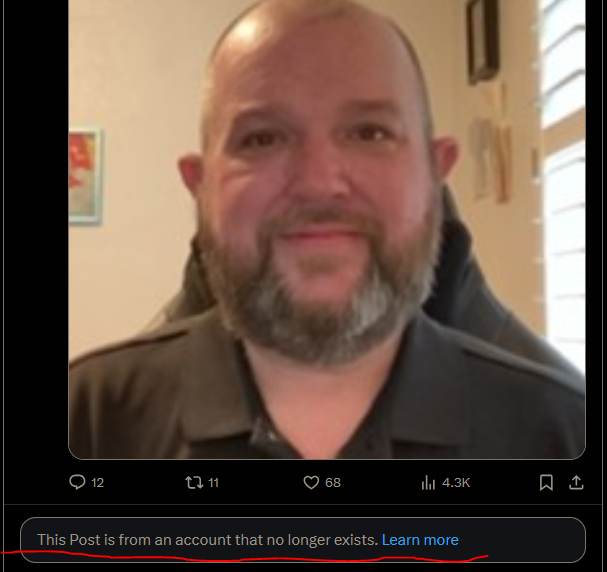Image resolution: width=607 pixels, height=572 pixels.
Task: Click the repost count 11
Action: 213,483
